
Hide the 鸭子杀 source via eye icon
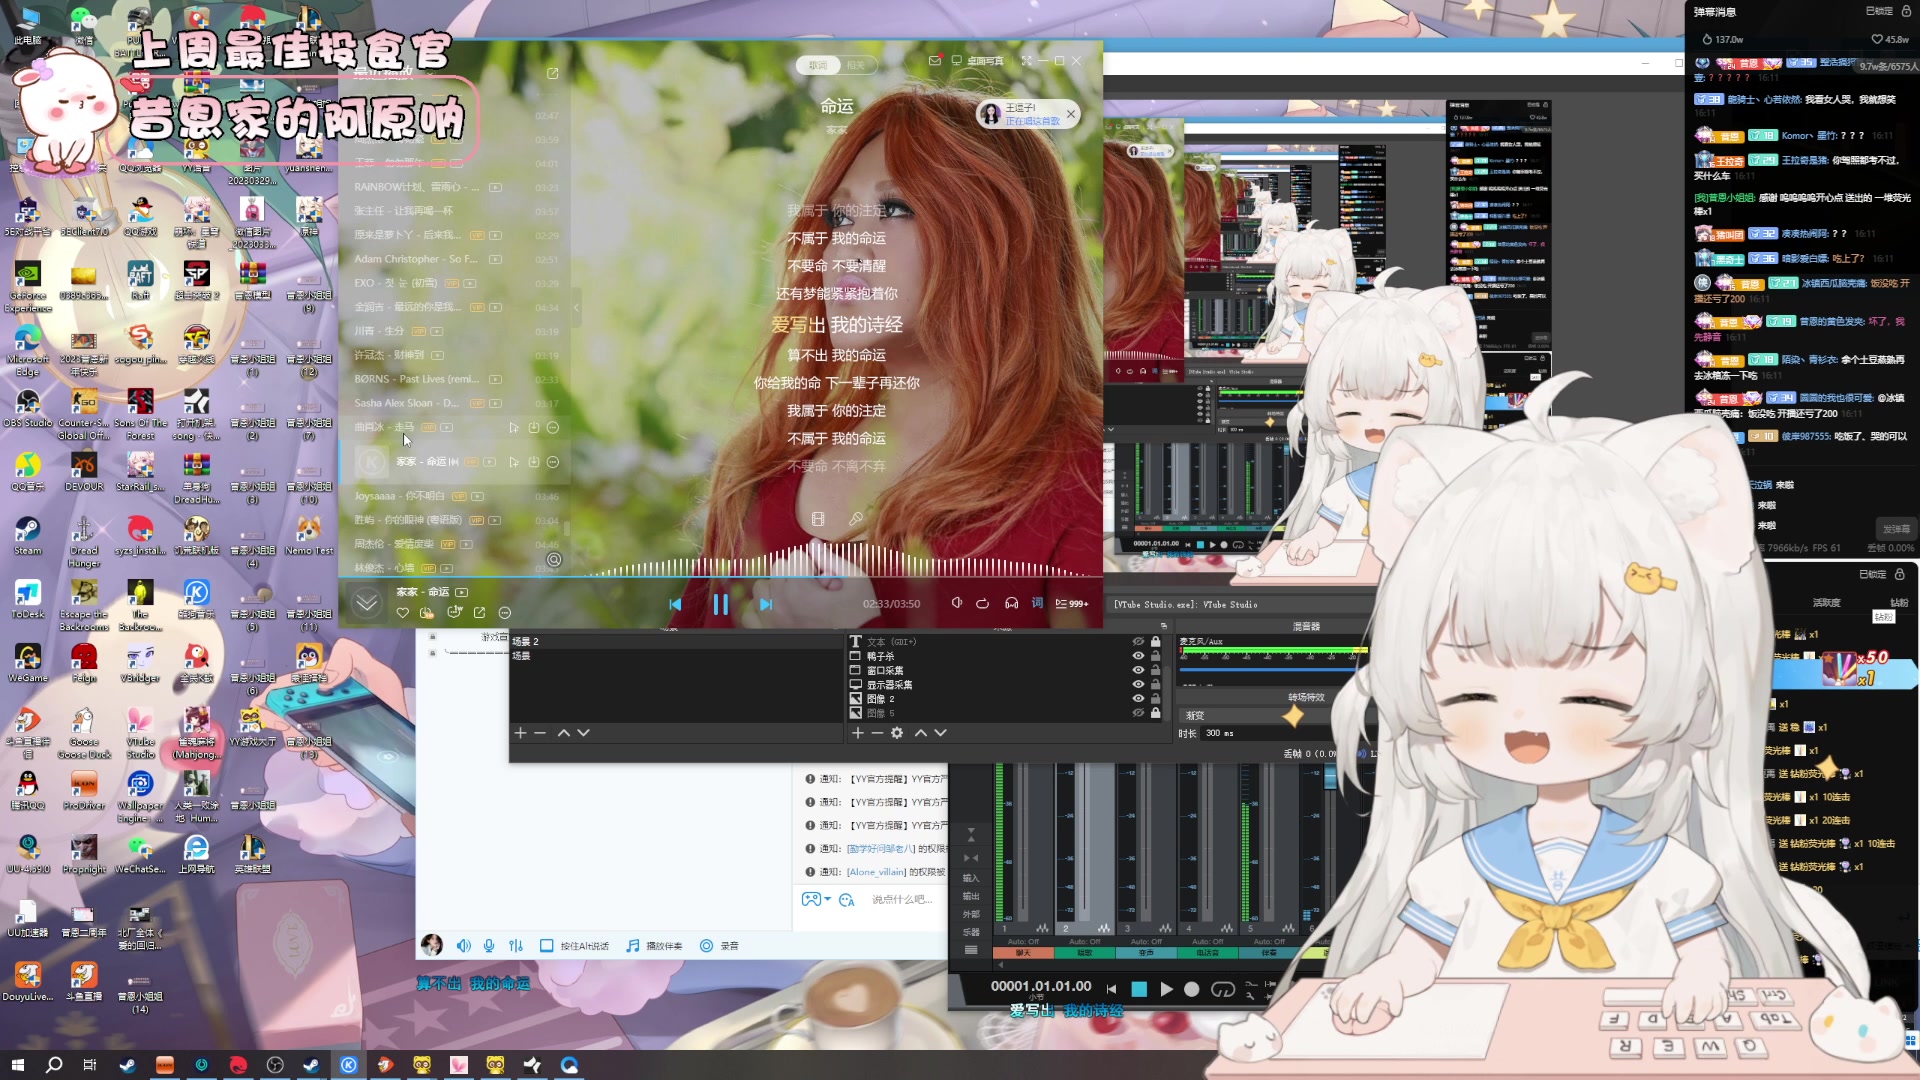[1137, 656]
